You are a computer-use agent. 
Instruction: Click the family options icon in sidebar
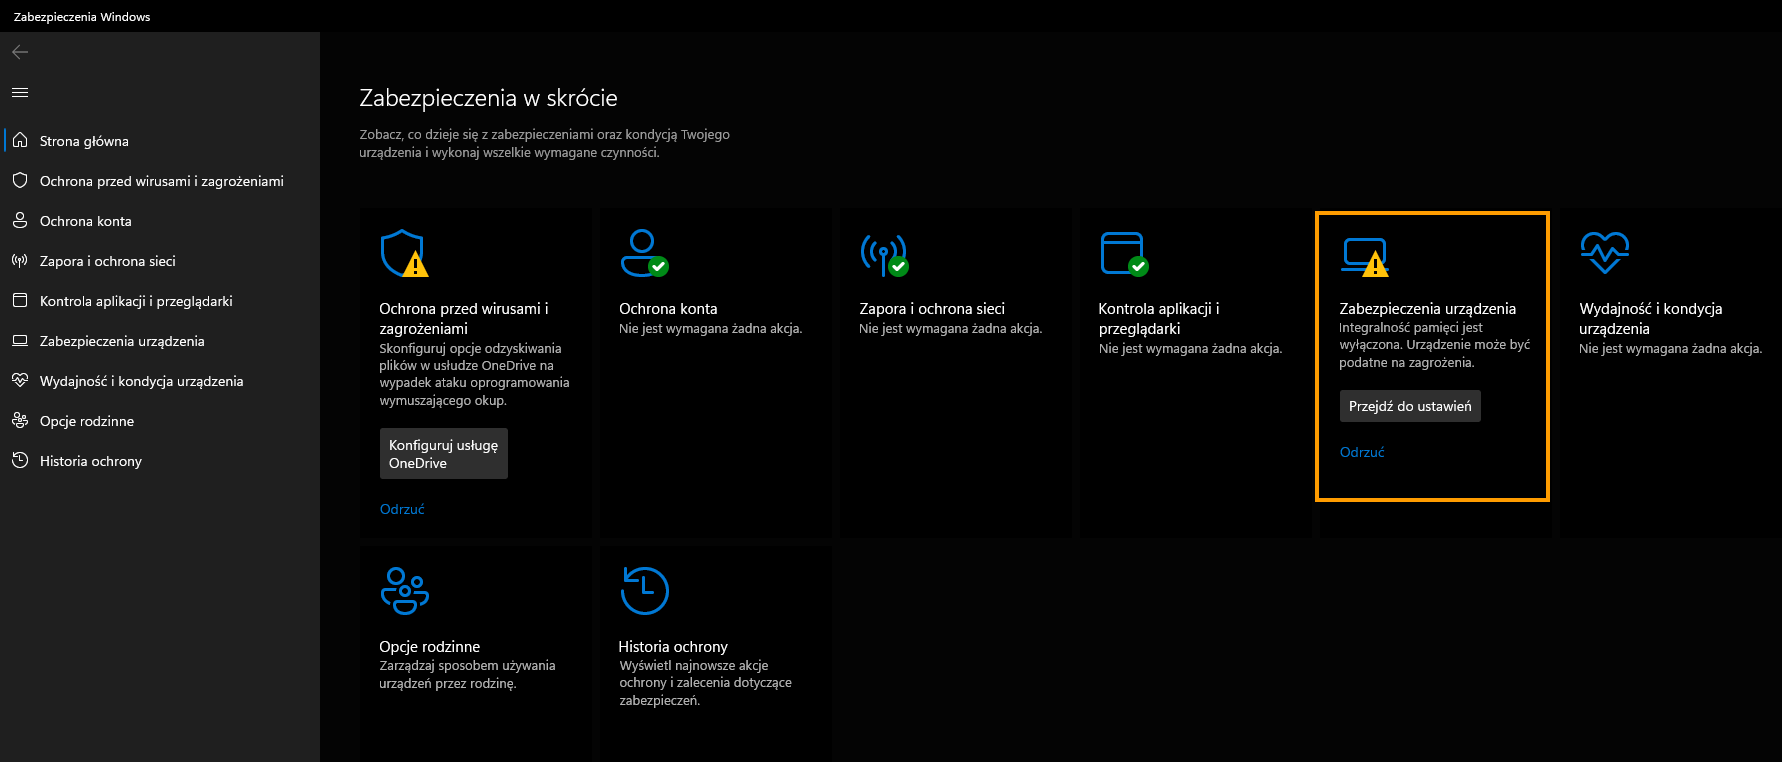(x=20, y=420)
